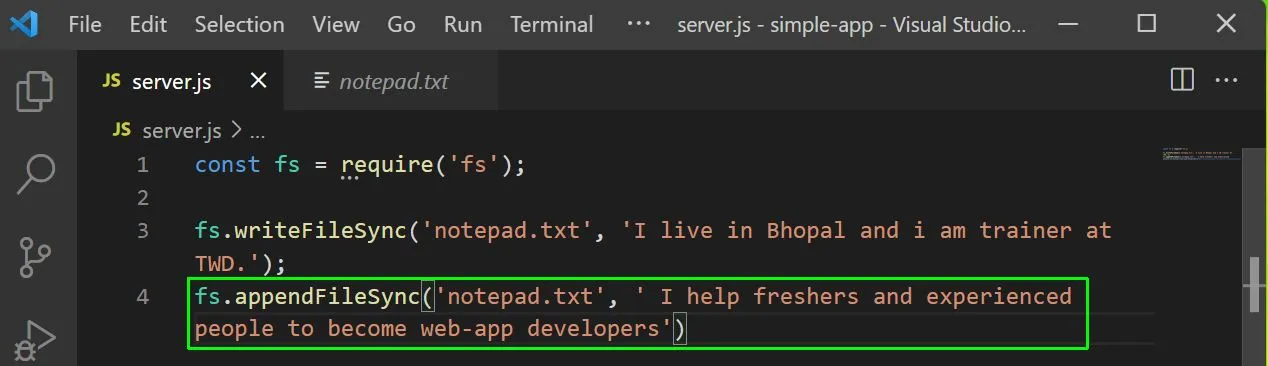
Task: Open the Run menu
Action: click(462, 25)
